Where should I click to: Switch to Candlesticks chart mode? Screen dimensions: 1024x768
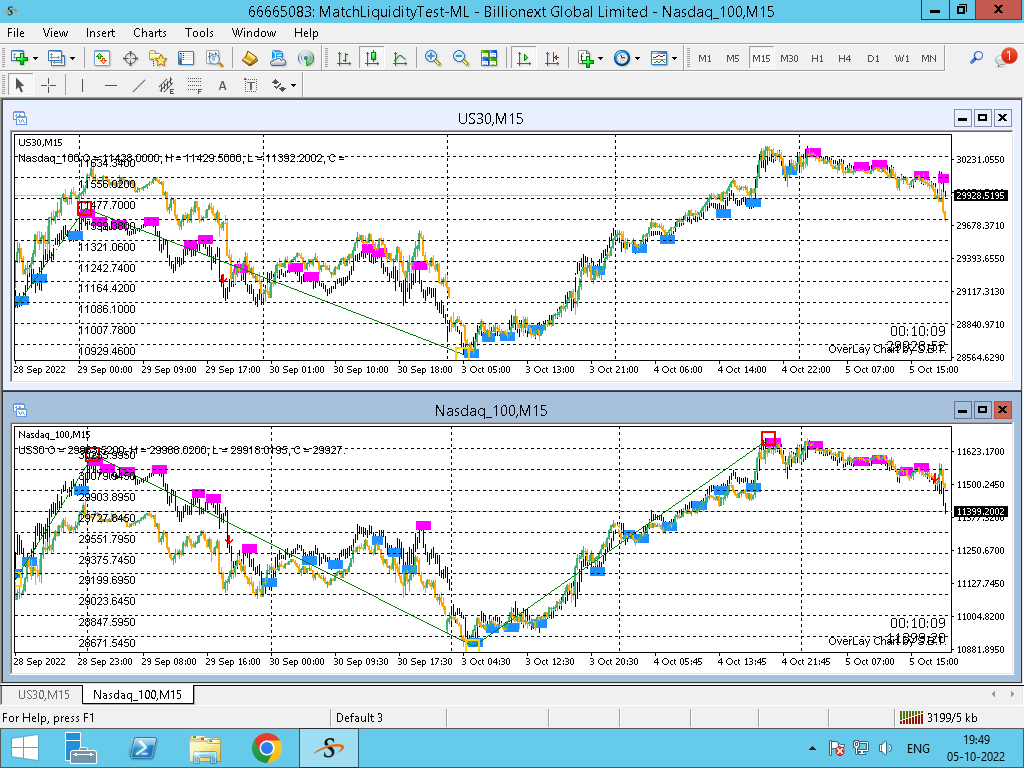tap(372, 59)
